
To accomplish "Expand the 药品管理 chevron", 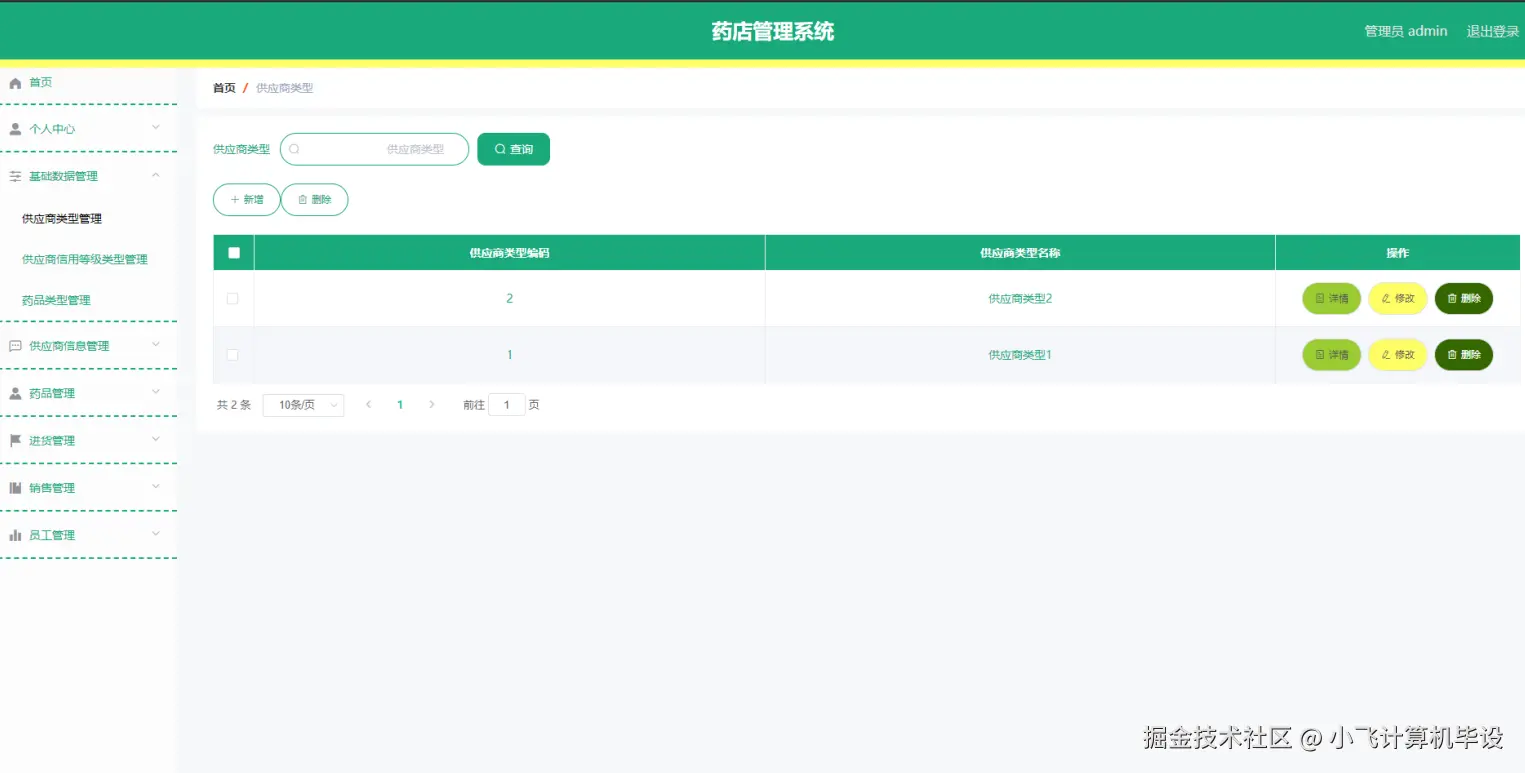I will [x=156, y=392].
